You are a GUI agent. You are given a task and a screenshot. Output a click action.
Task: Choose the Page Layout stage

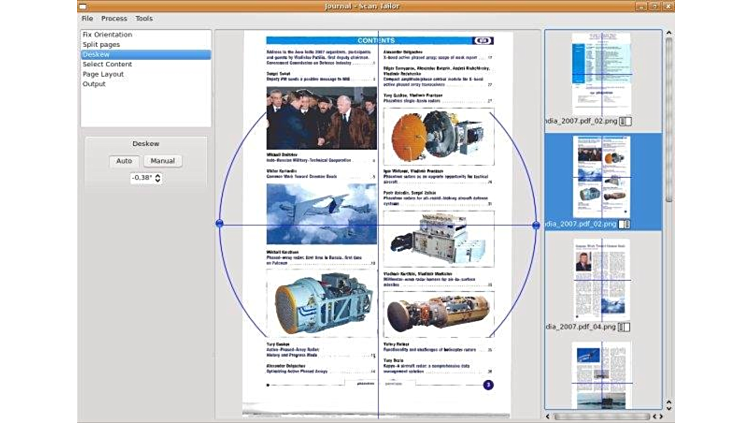click(103, 74)
